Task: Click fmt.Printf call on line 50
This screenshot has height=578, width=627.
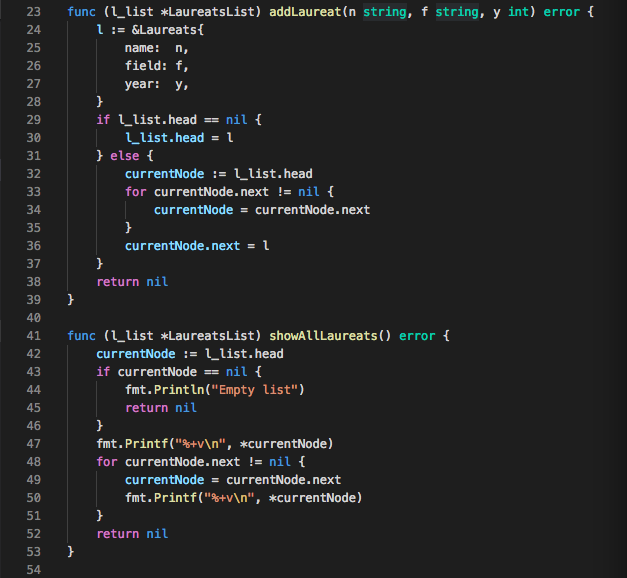Action: [x=244, y=498]
